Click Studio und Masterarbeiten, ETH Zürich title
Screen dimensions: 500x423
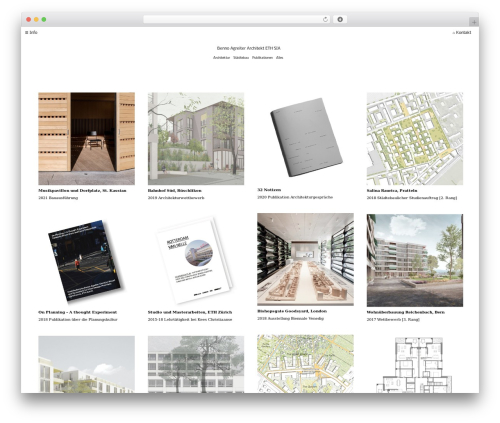(x=190, y=312)
